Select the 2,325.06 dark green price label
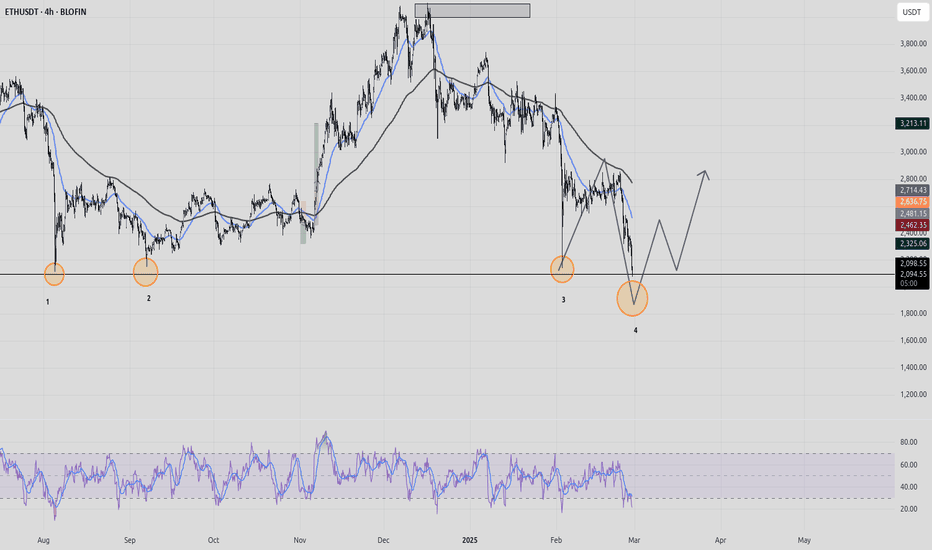This screenshot has height=550, width=932. coord(912,244)
